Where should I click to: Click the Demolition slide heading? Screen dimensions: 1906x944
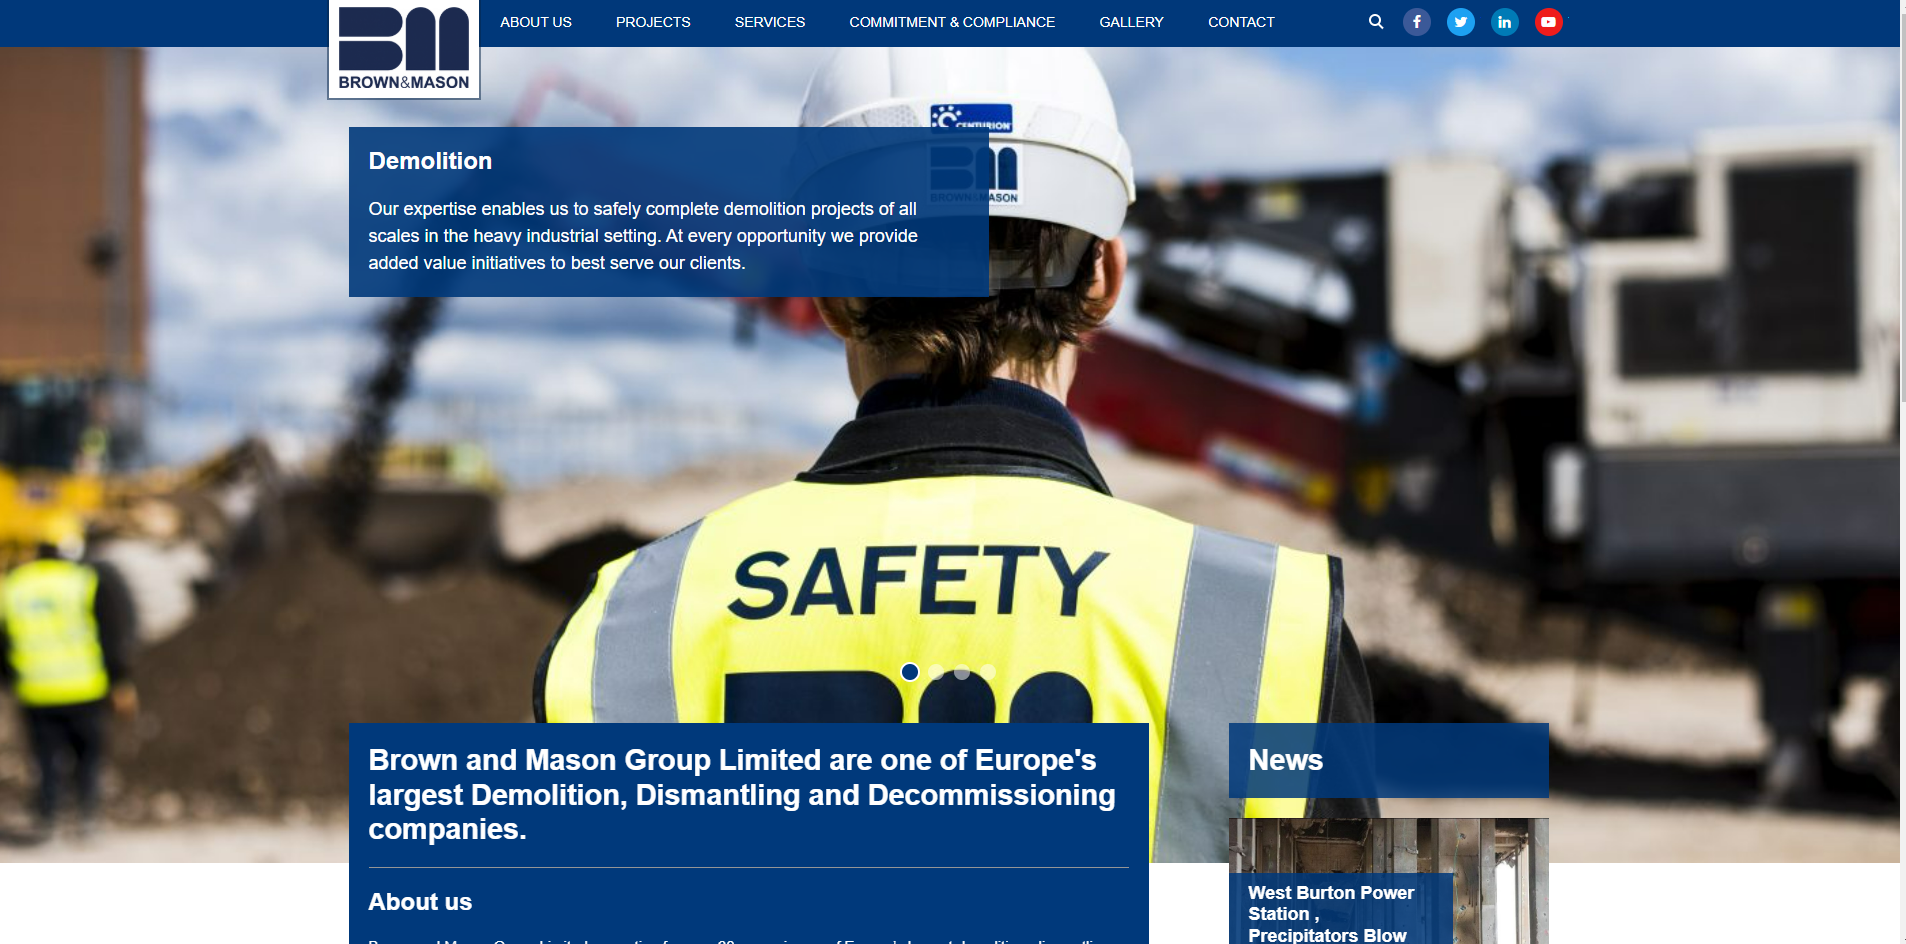(429, 160)
